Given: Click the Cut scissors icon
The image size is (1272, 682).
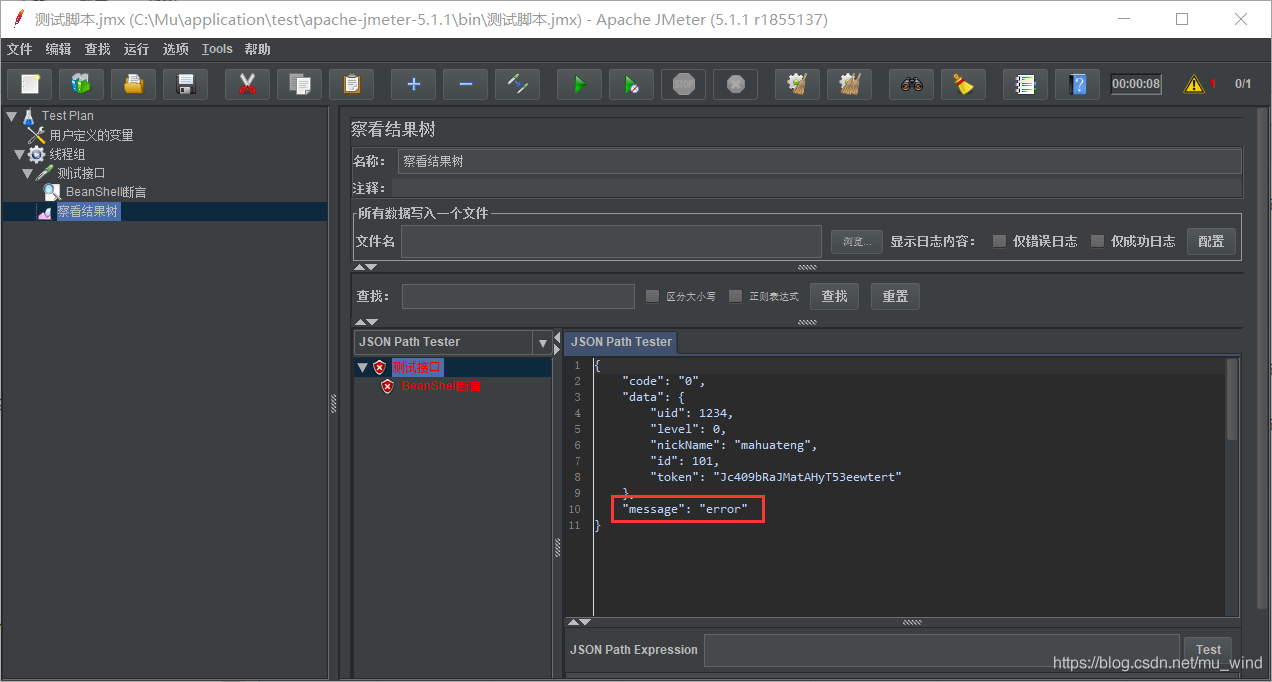Looking at the screenshot, I should (x=247, y=85).
